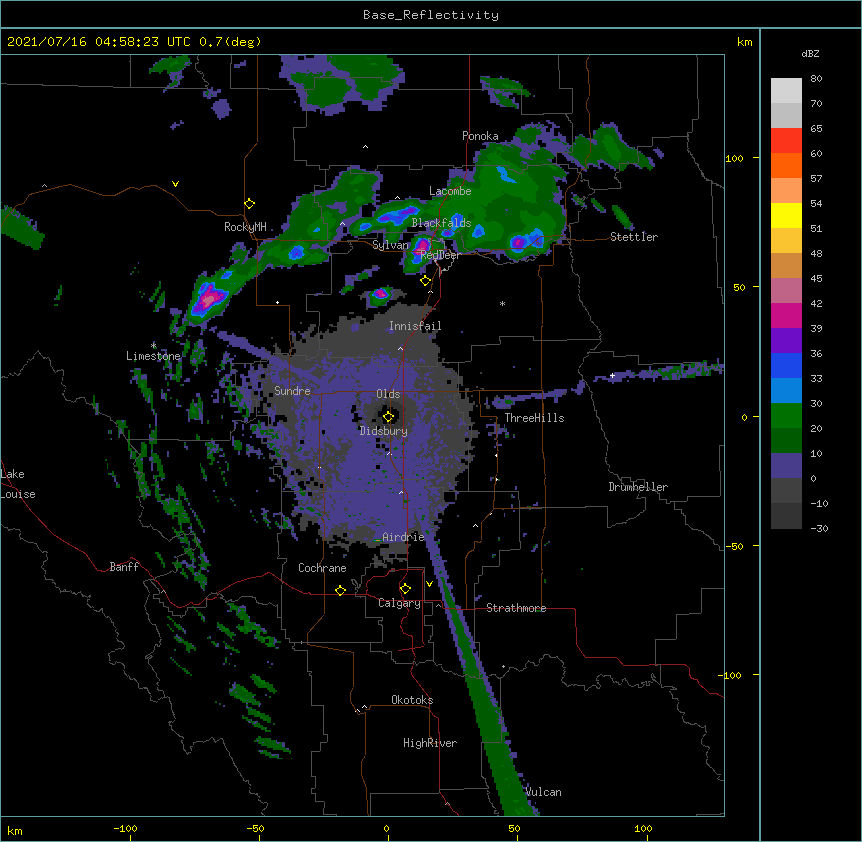Click the Lacombe city label

pos(450,191)
